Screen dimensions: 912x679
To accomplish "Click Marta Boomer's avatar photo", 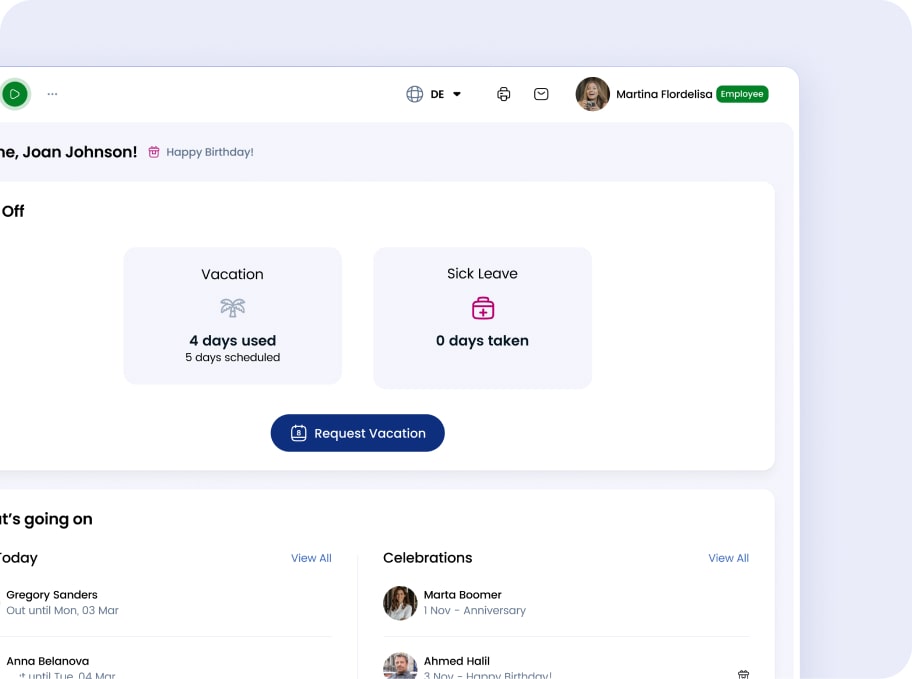I will [400, 603].
